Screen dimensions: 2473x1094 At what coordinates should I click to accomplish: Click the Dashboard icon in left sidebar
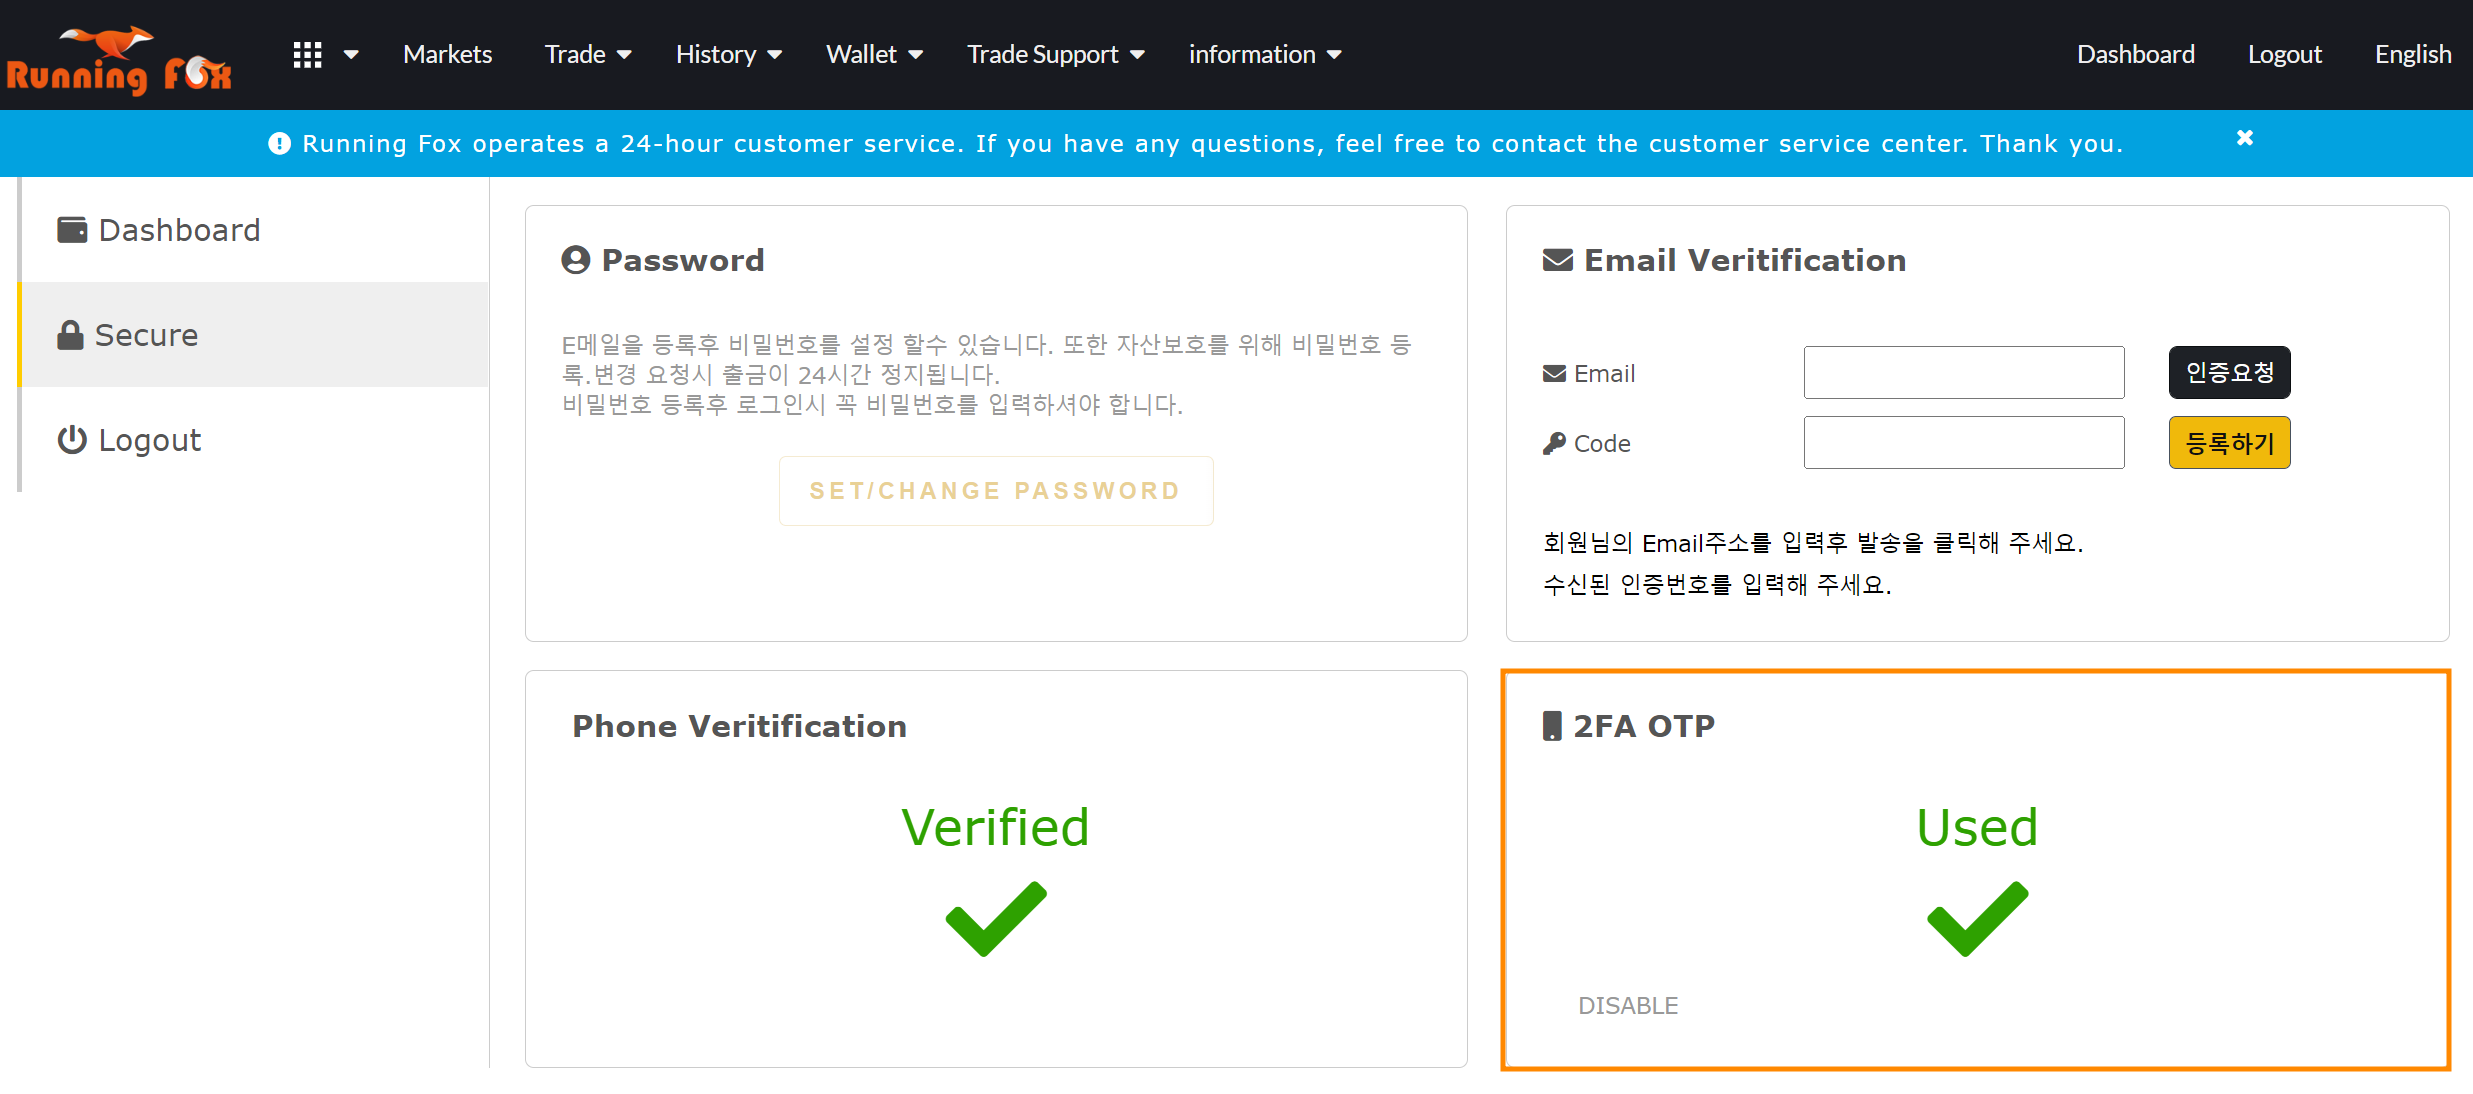pyautogui.click(x=70, y=229)
